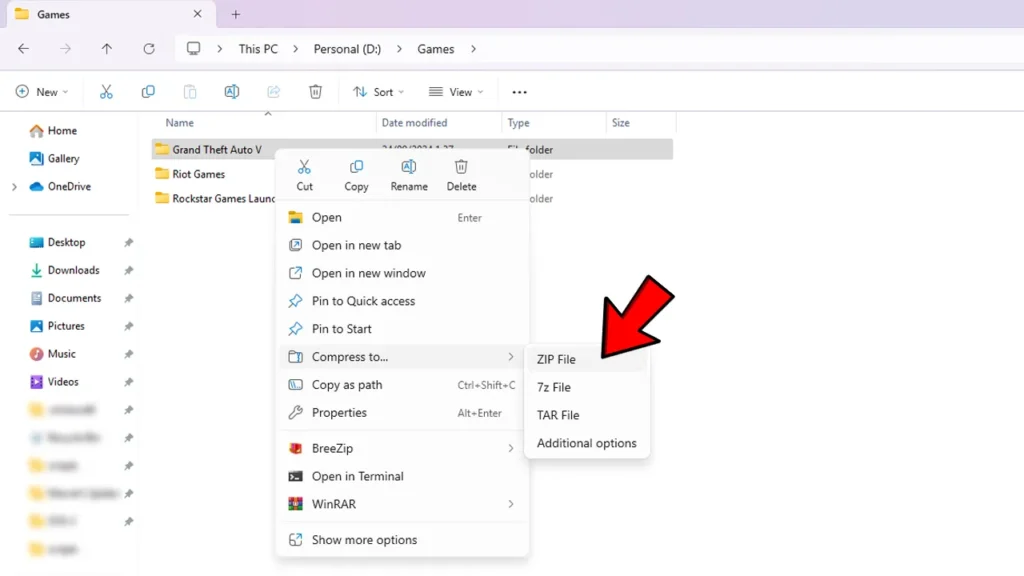Image resolution: width=1024 pixels, height=576 pixels.
Task: Navigate up one level with the up arrow
Action: [x=107, y=48]
